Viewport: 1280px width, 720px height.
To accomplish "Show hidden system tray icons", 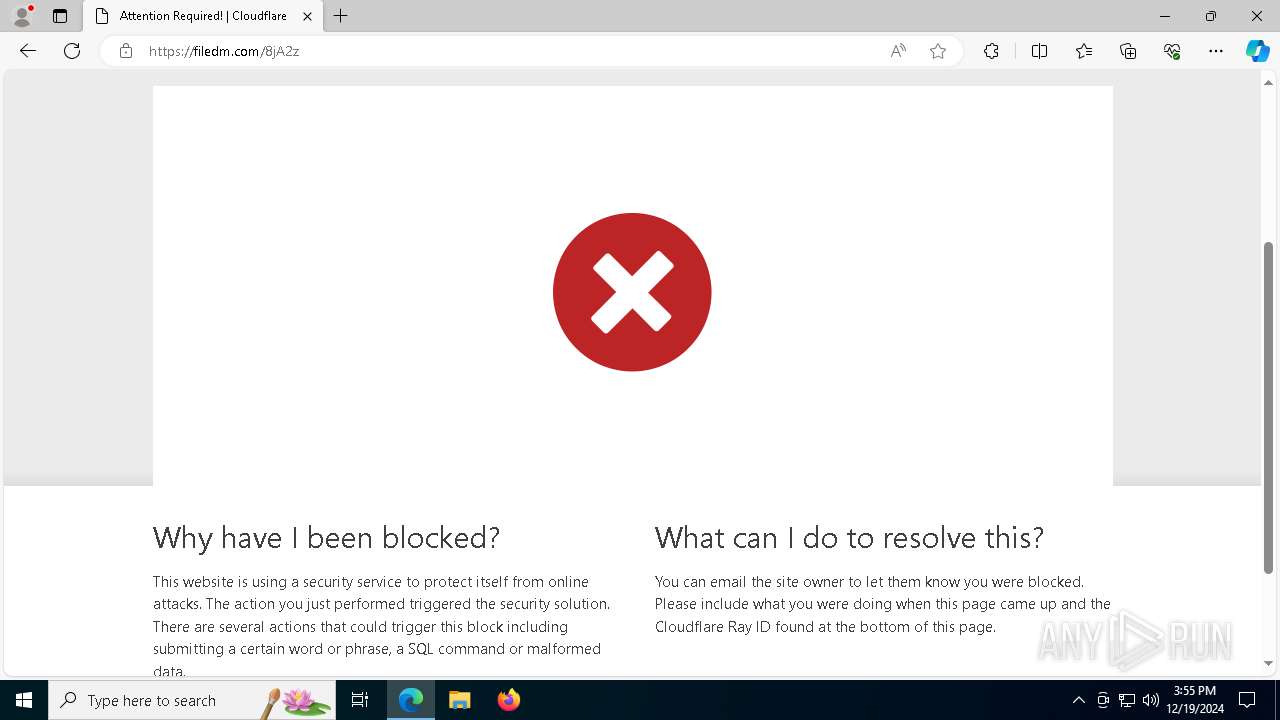I will [x=1078, y=700].
